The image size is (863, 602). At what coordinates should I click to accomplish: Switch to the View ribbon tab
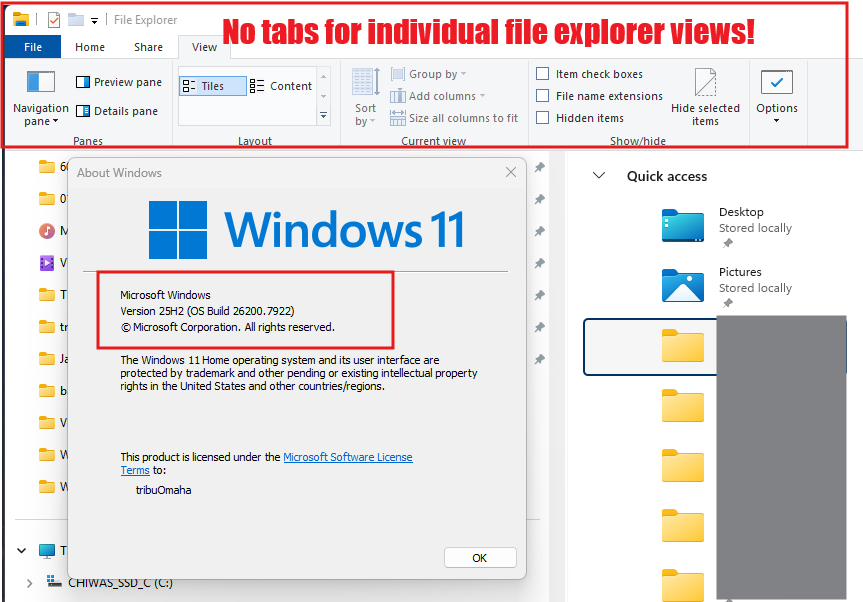[204, 47]
